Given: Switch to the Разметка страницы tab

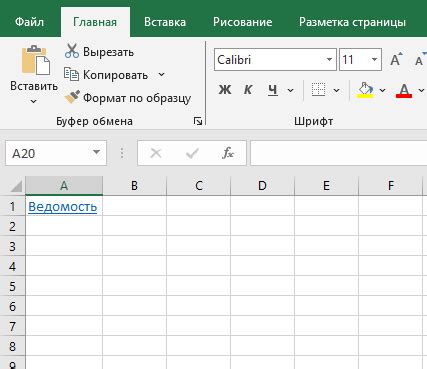Looking at the screenshot, I should point(352,22).
